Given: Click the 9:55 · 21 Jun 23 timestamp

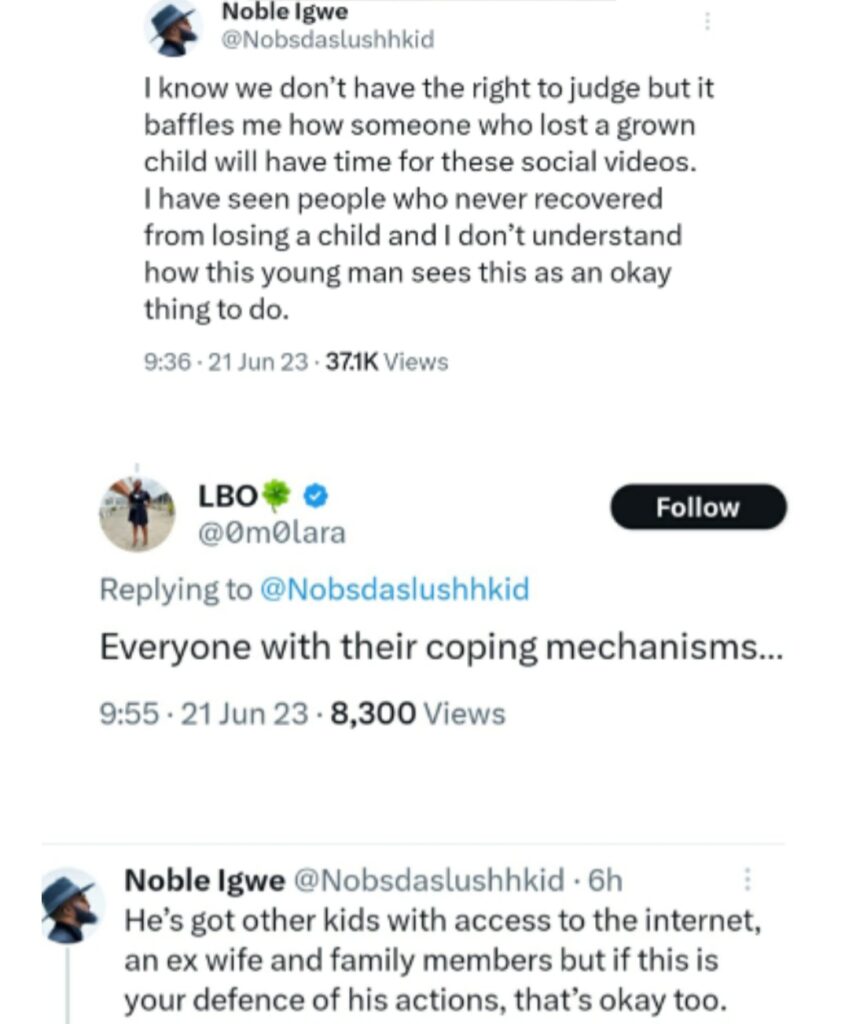Looking at the screenshot, I should tap(204, 714).
